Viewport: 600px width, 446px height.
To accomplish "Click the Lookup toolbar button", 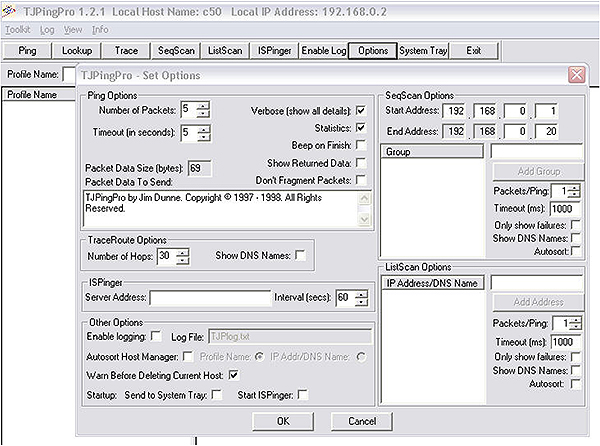I will 77,50.
